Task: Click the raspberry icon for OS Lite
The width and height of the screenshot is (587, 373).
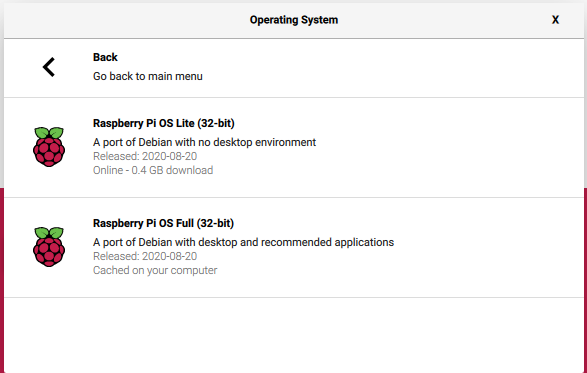Action: point(49,147)
